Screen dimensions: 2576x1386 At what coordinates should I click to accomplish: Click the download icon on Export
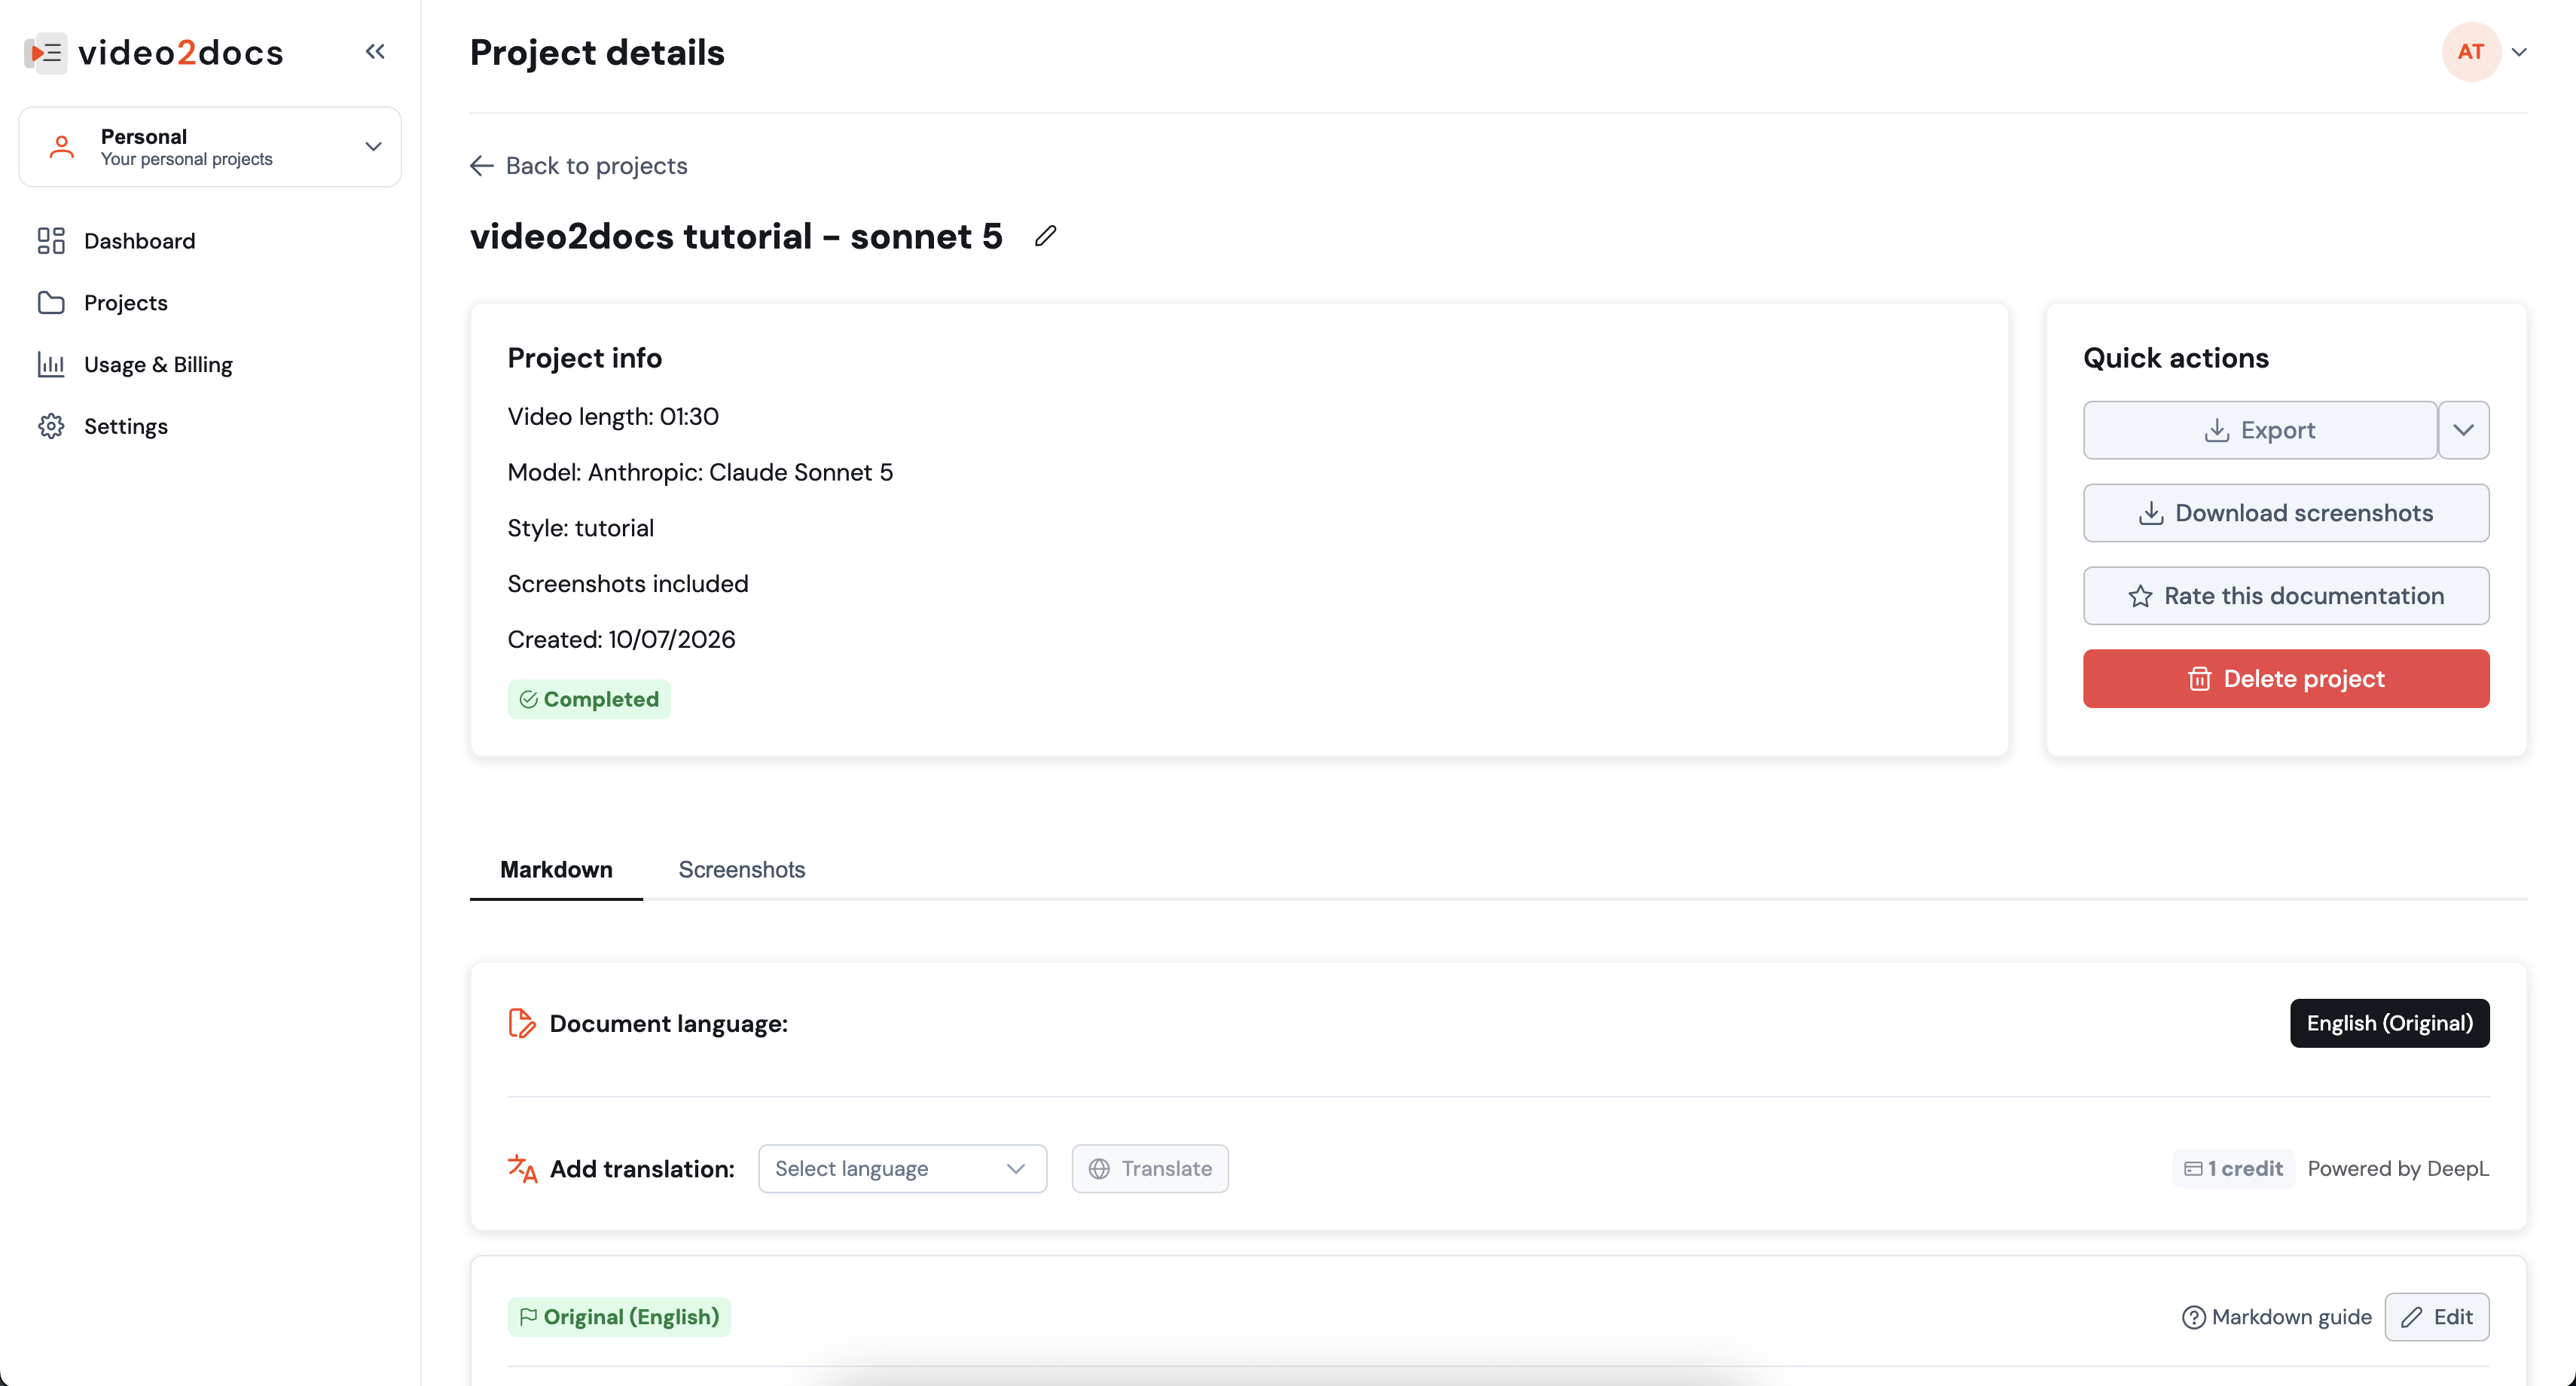click(2216, 430)
